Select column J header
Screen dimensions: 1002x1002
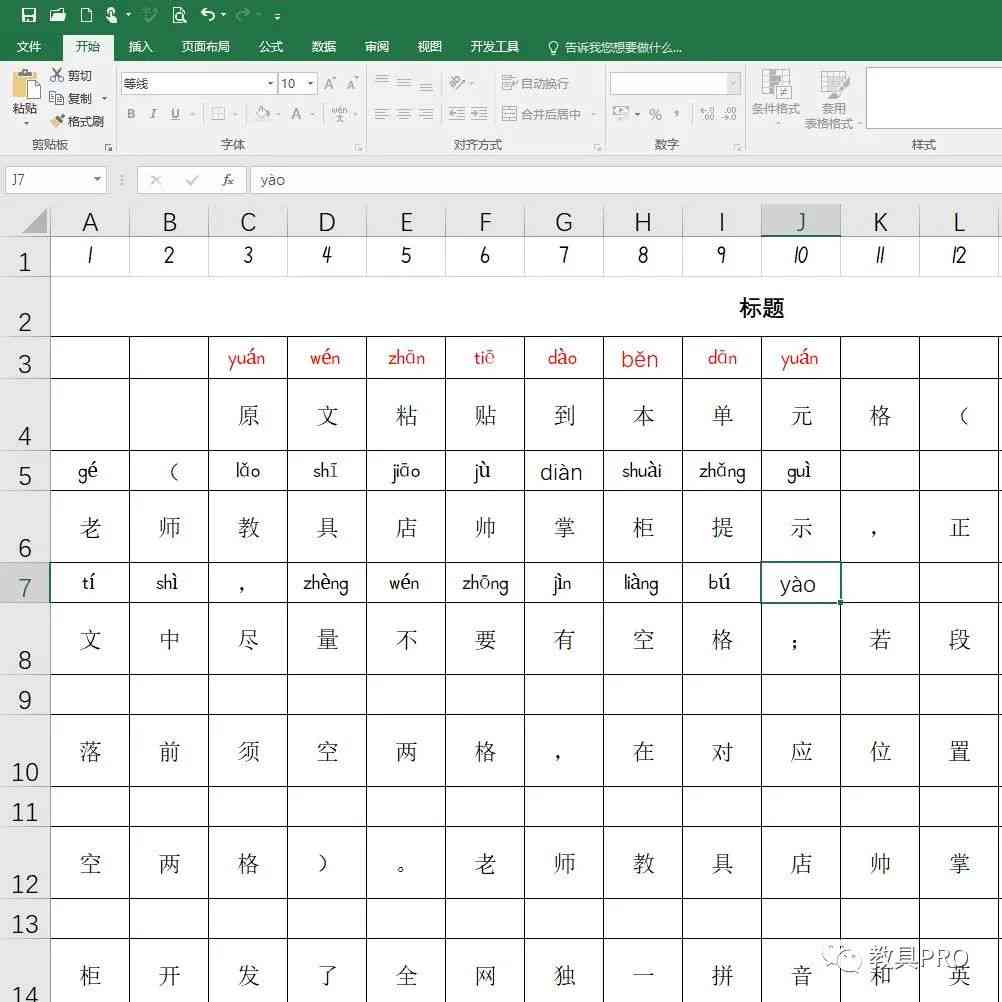[x=801, y=221]
